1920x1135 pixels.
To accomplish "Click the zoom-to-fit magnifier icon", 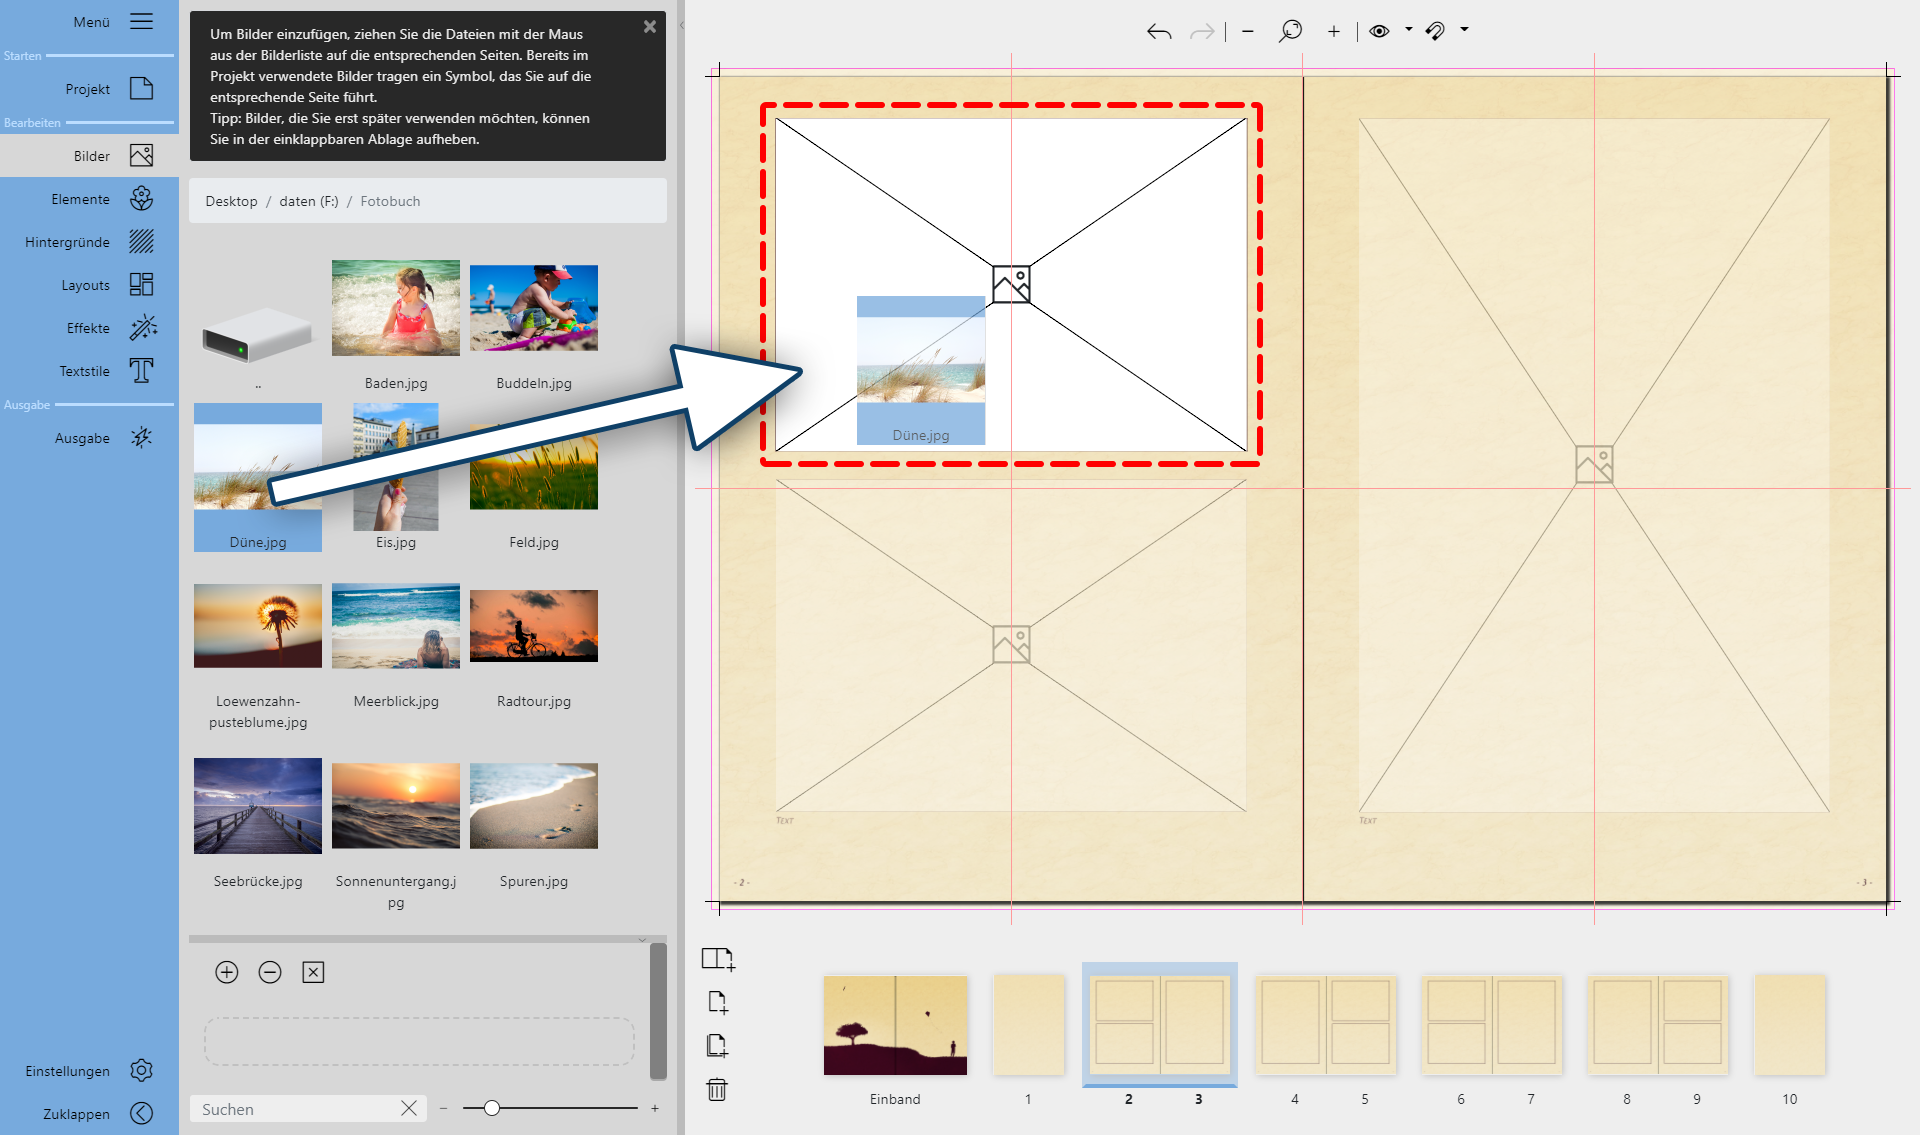I will pos(1290,31).
